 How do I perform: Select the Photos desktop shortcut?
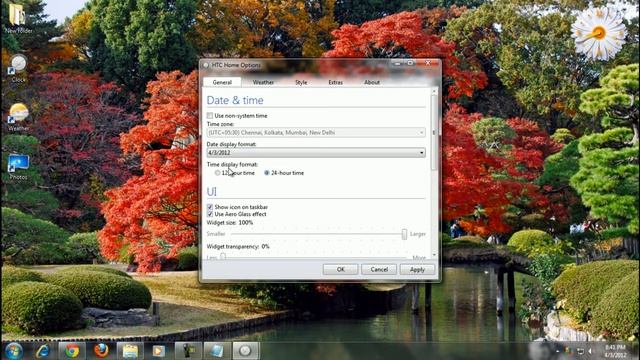(x=18, y=167)
